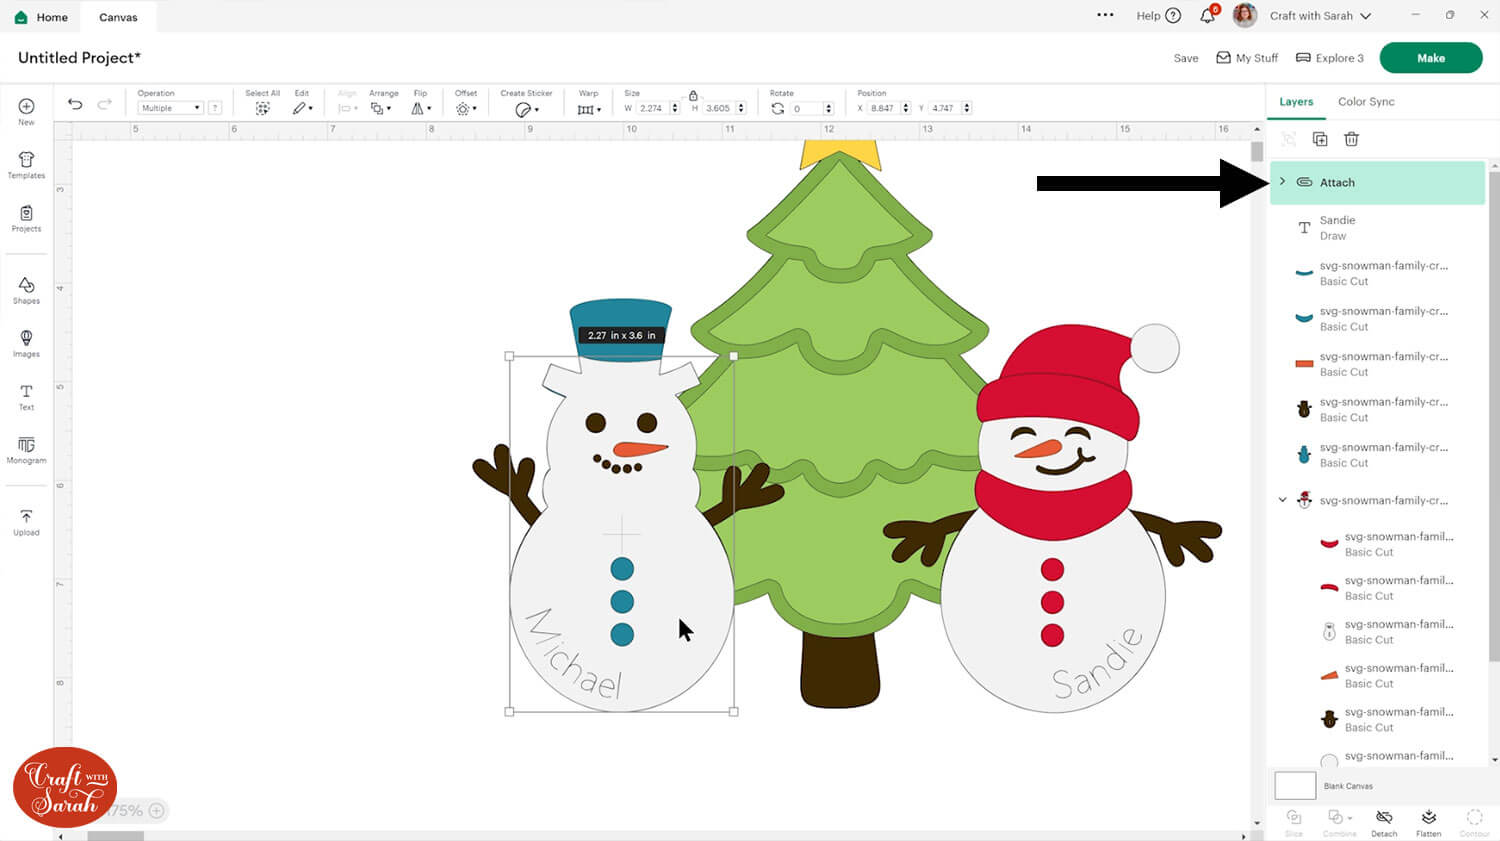Image resolution: width=1500 pixels, height=841 pixels.
Task: Open the Images library
Action: [x=26, y=343]
